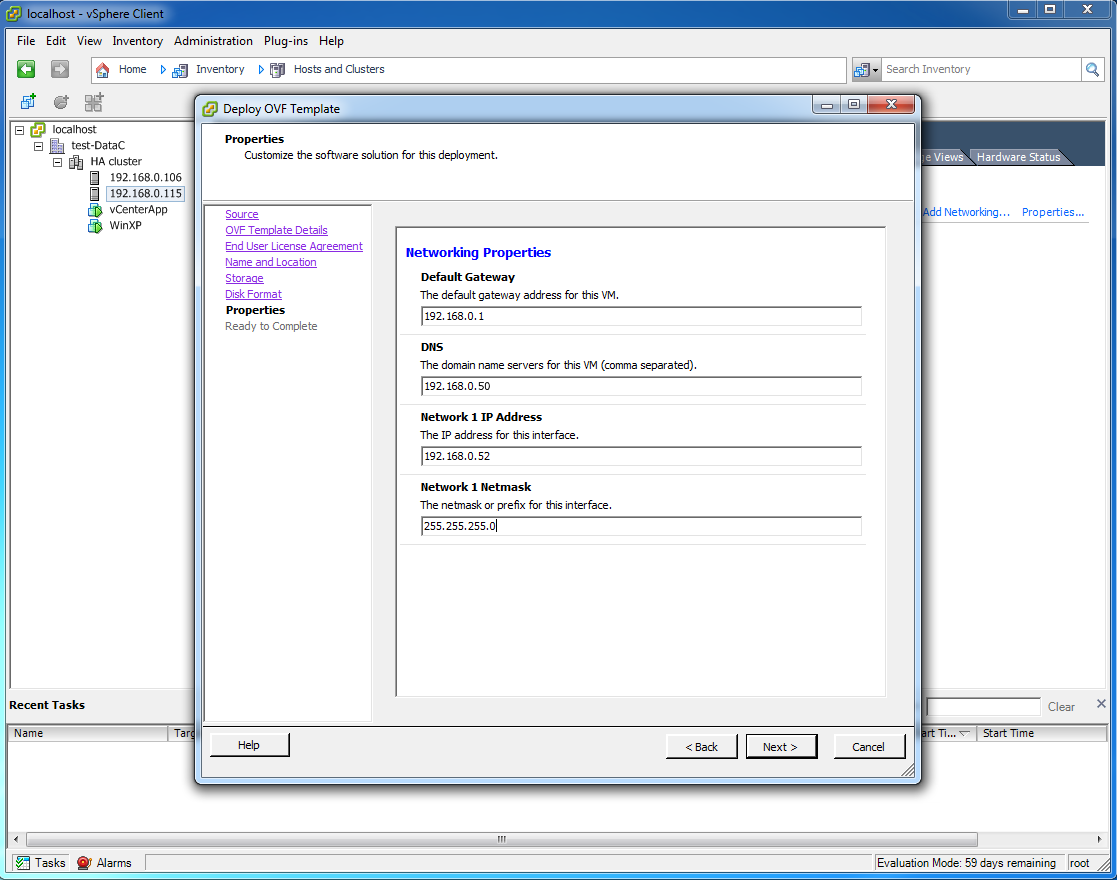
Task: Open the File menu
Action: pos(26,41)
